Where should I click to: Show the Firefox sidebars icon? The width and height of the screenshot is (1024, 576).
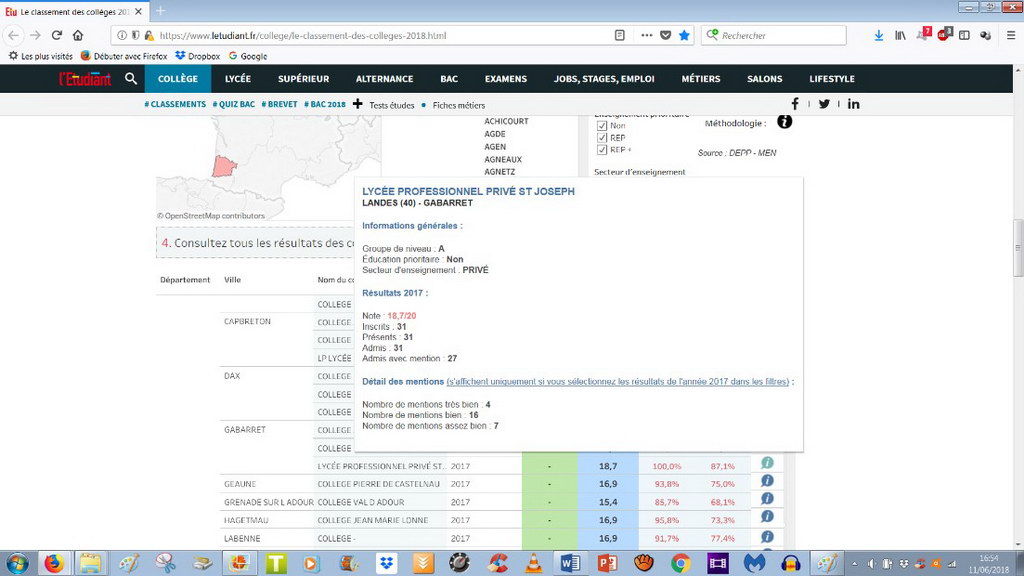[x=964, y=35]
